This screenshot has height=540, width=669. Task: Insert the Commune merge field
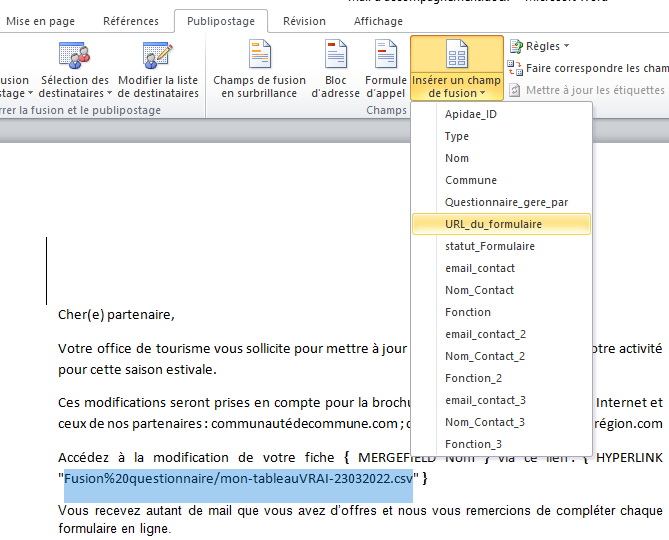tap(501, 180)
